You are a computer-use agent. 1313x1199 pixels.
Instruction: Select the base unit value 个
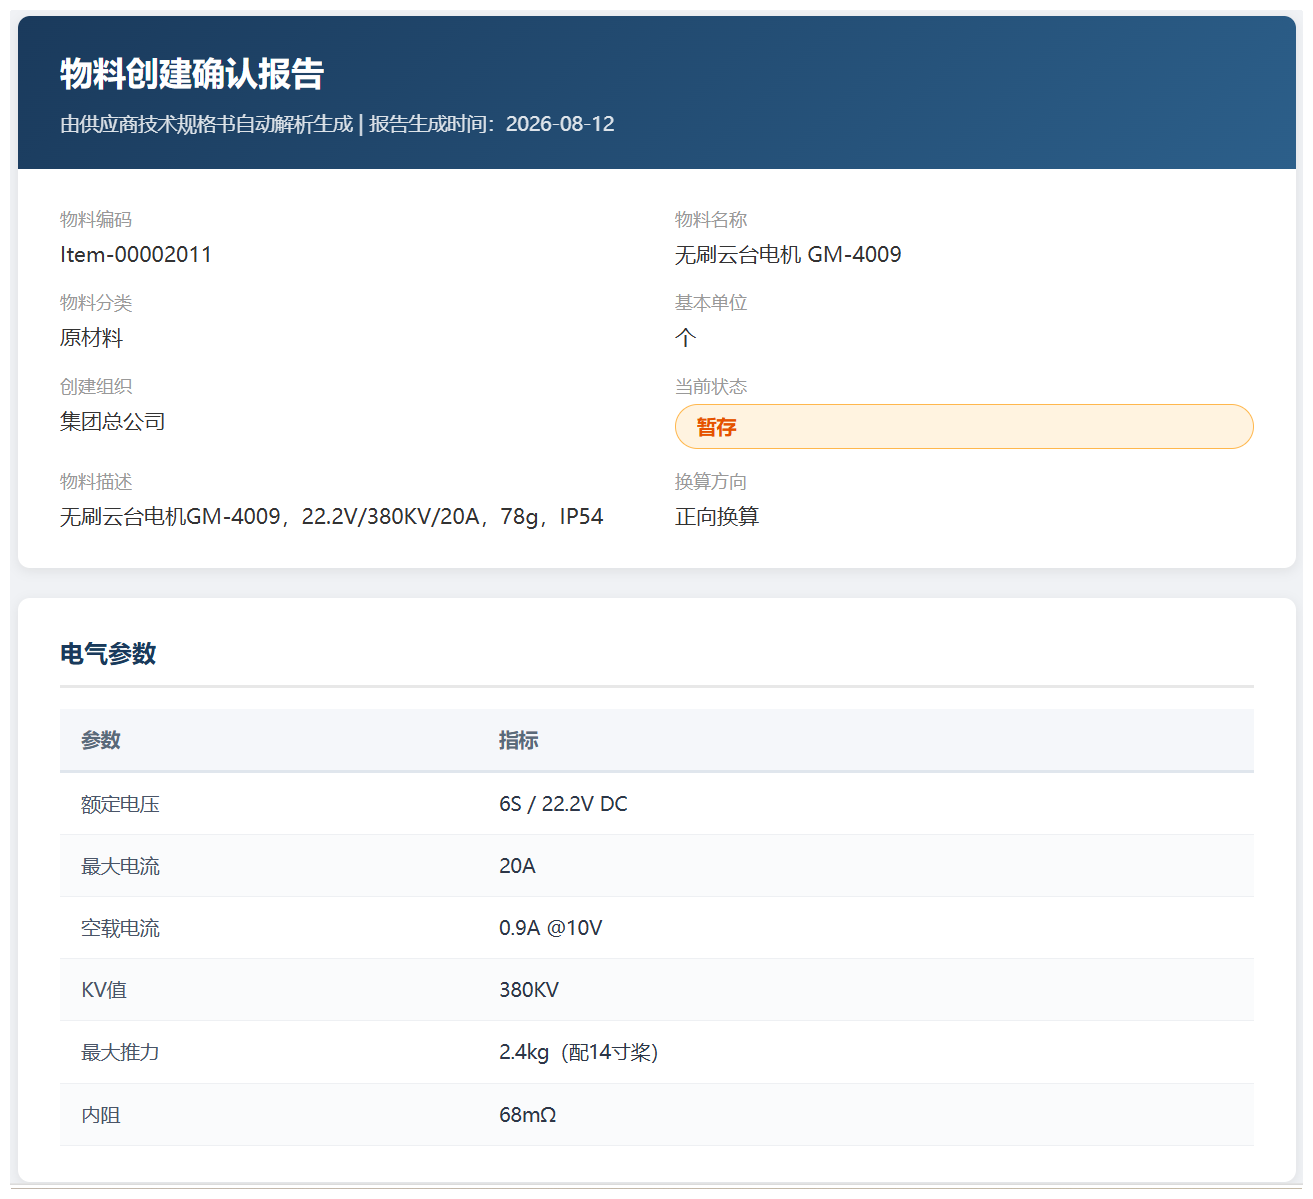pos(685,338)
